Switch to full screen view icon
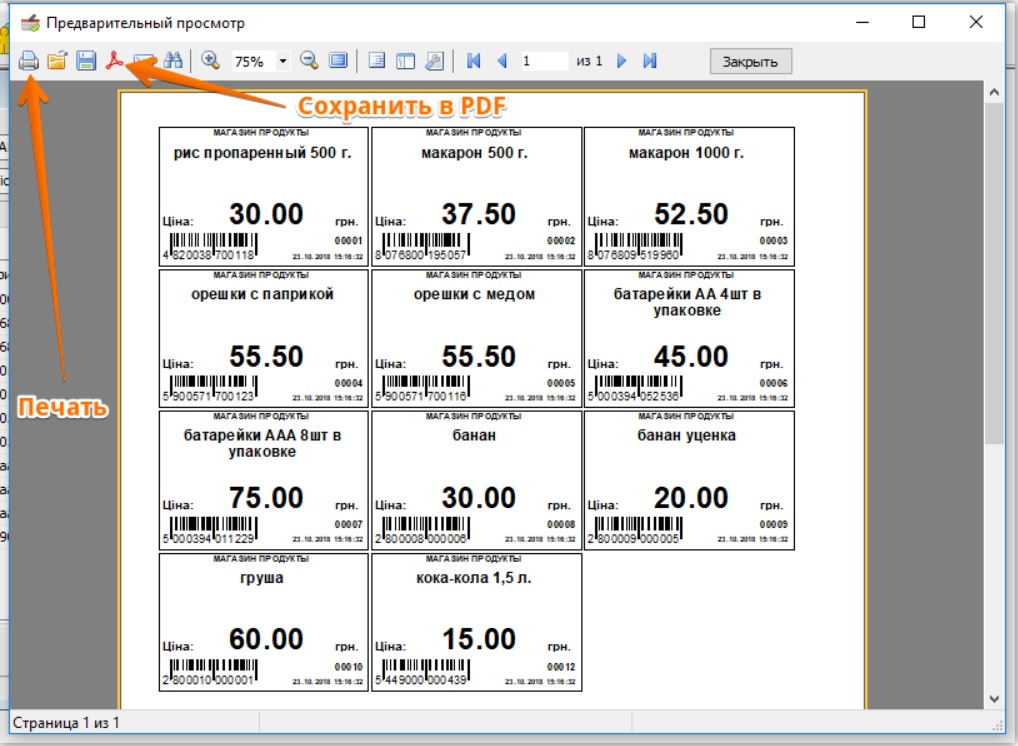Viewport: 1018px width, 746px height. tap(338, 61)
